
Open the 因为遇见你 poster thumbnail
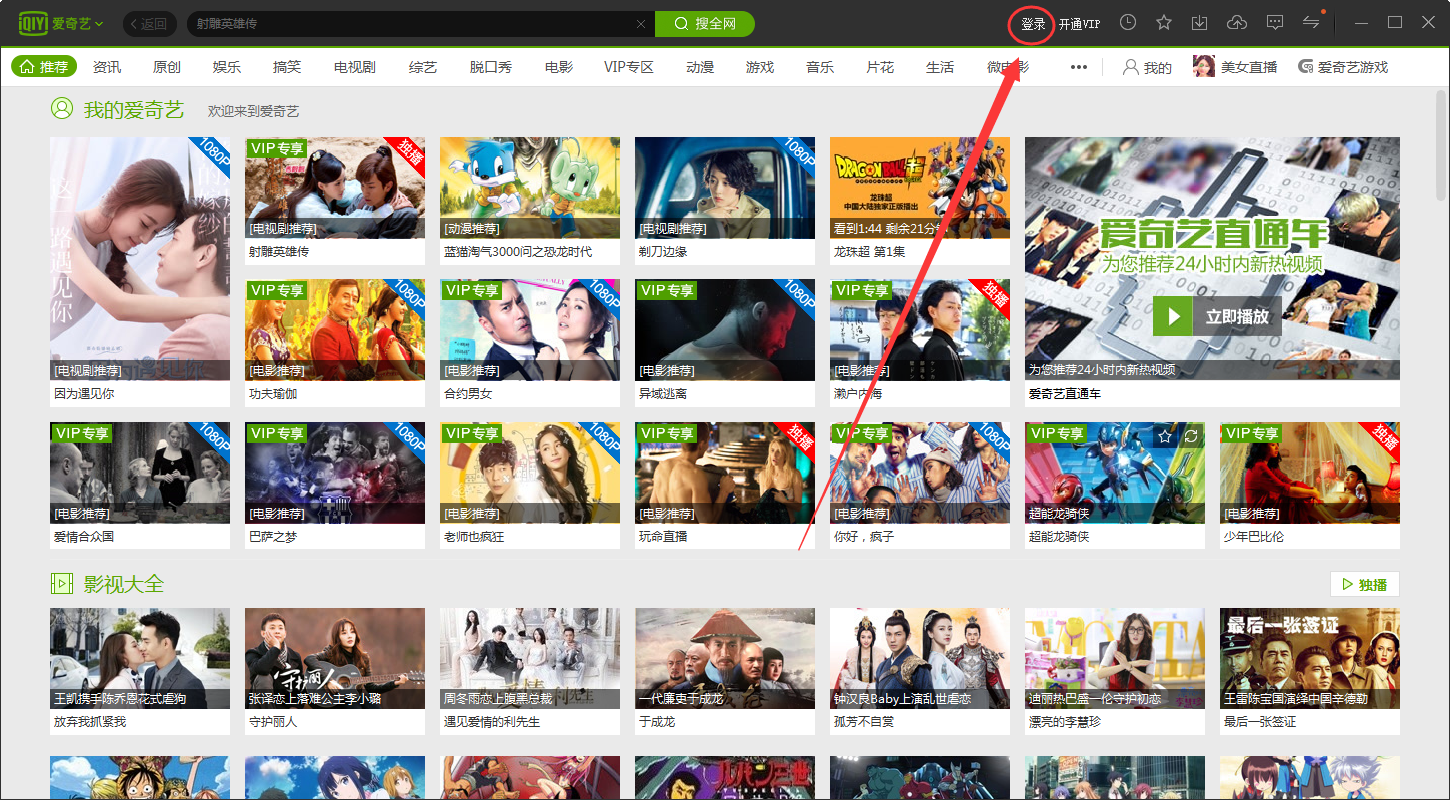tap(140, 259)
